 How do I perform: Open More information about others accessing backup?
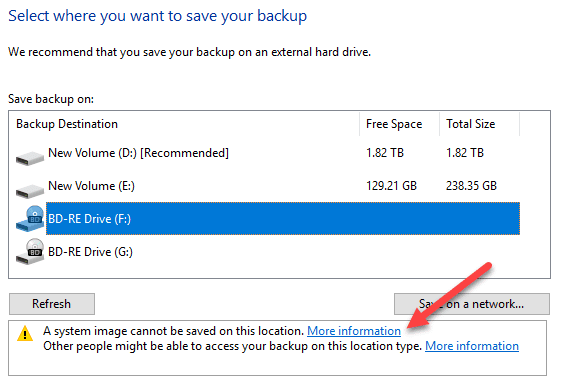472,346
